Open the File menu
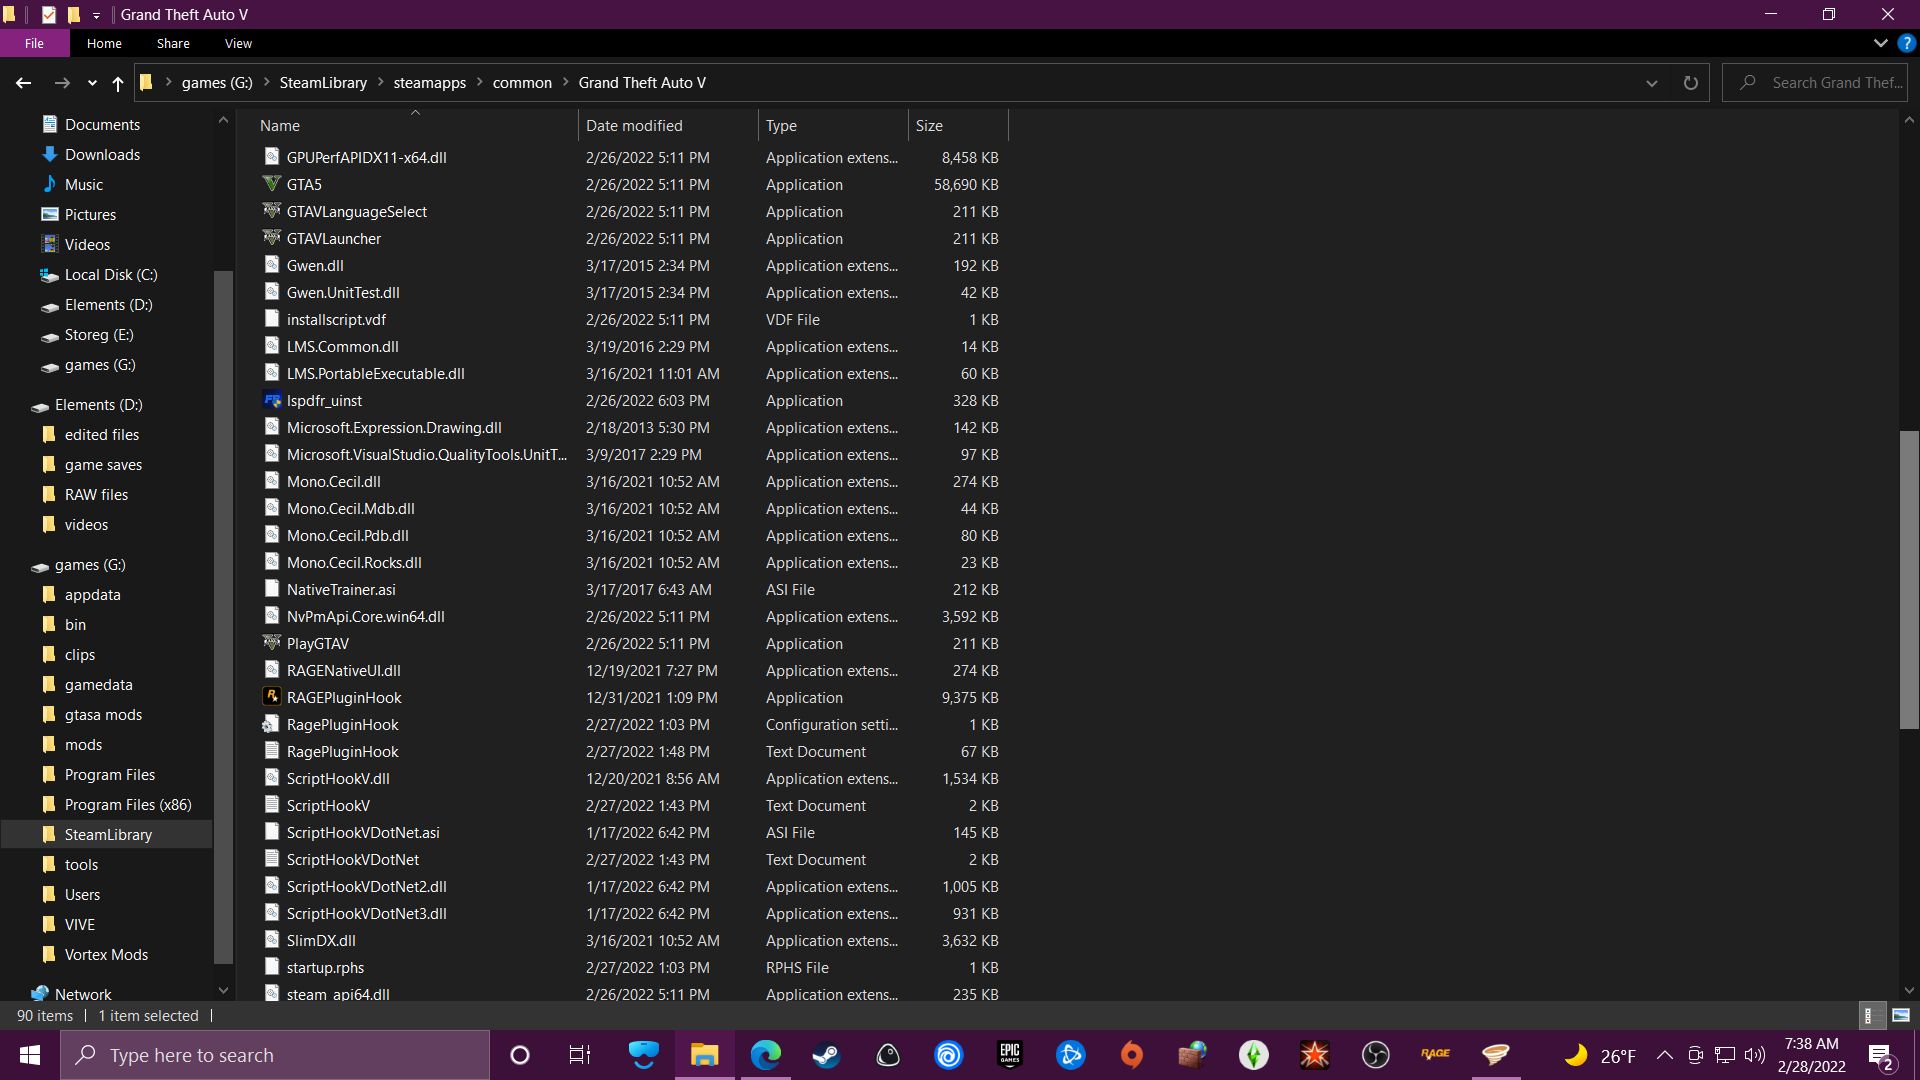 point(34,43)
